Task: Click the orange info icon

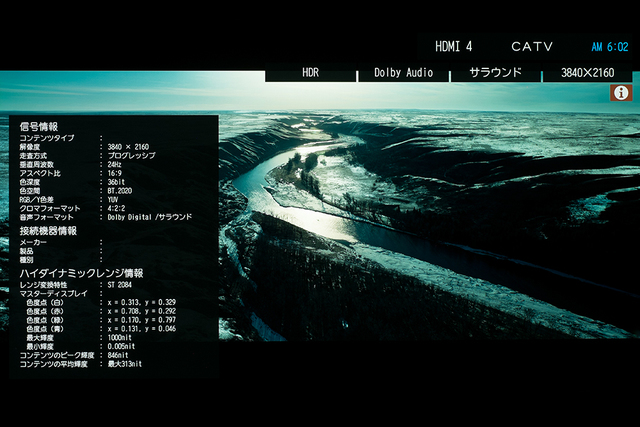Action: 621,92
